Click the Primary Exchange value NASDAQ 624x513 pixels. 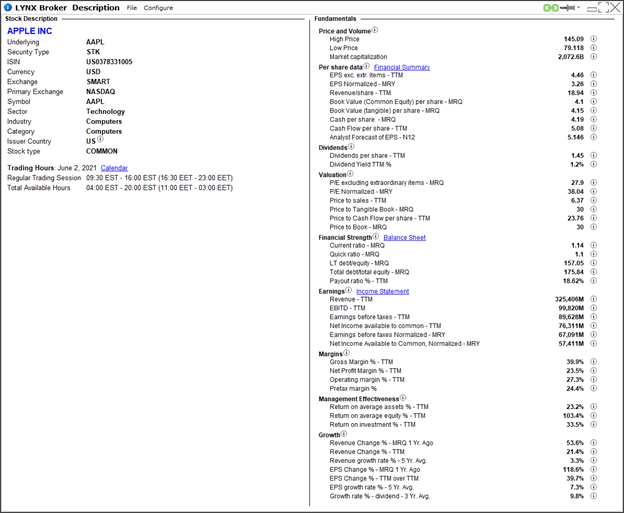tap(101, 92)
